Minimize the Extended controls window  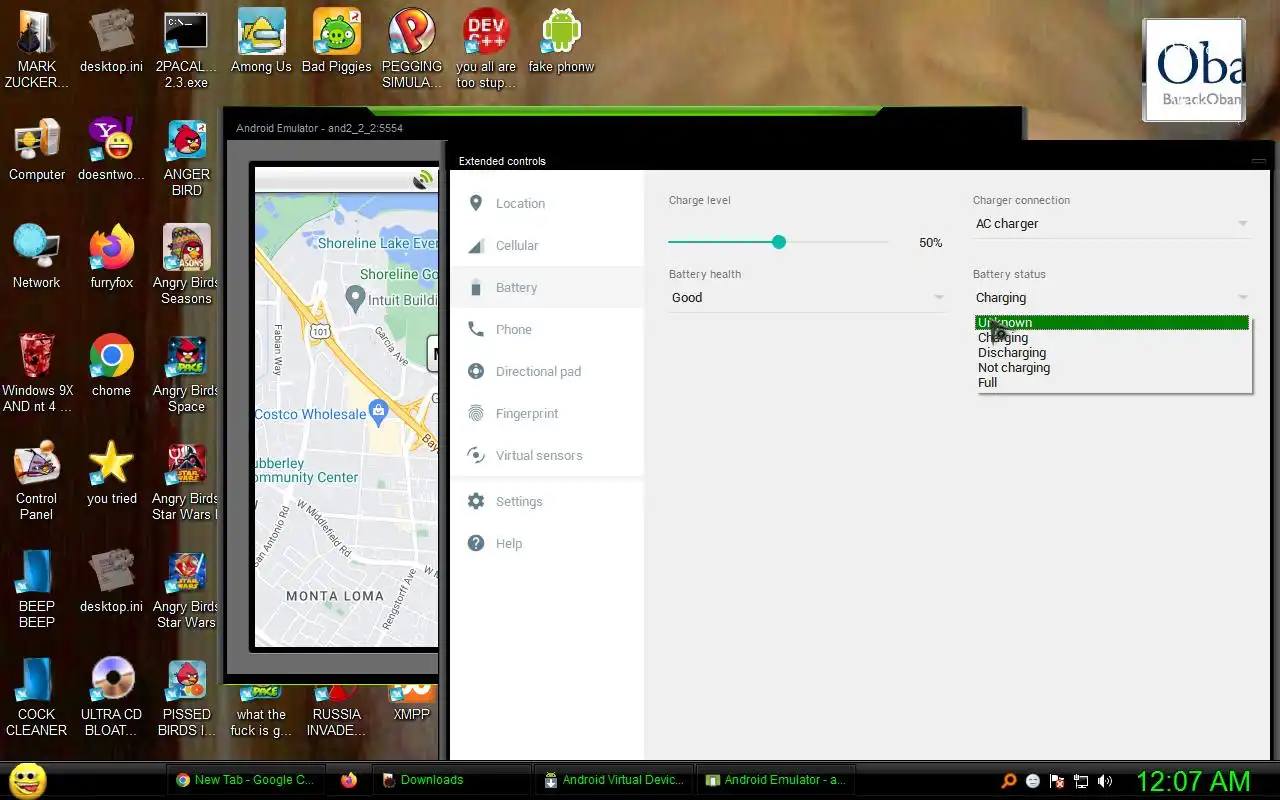coord(1258,161)
